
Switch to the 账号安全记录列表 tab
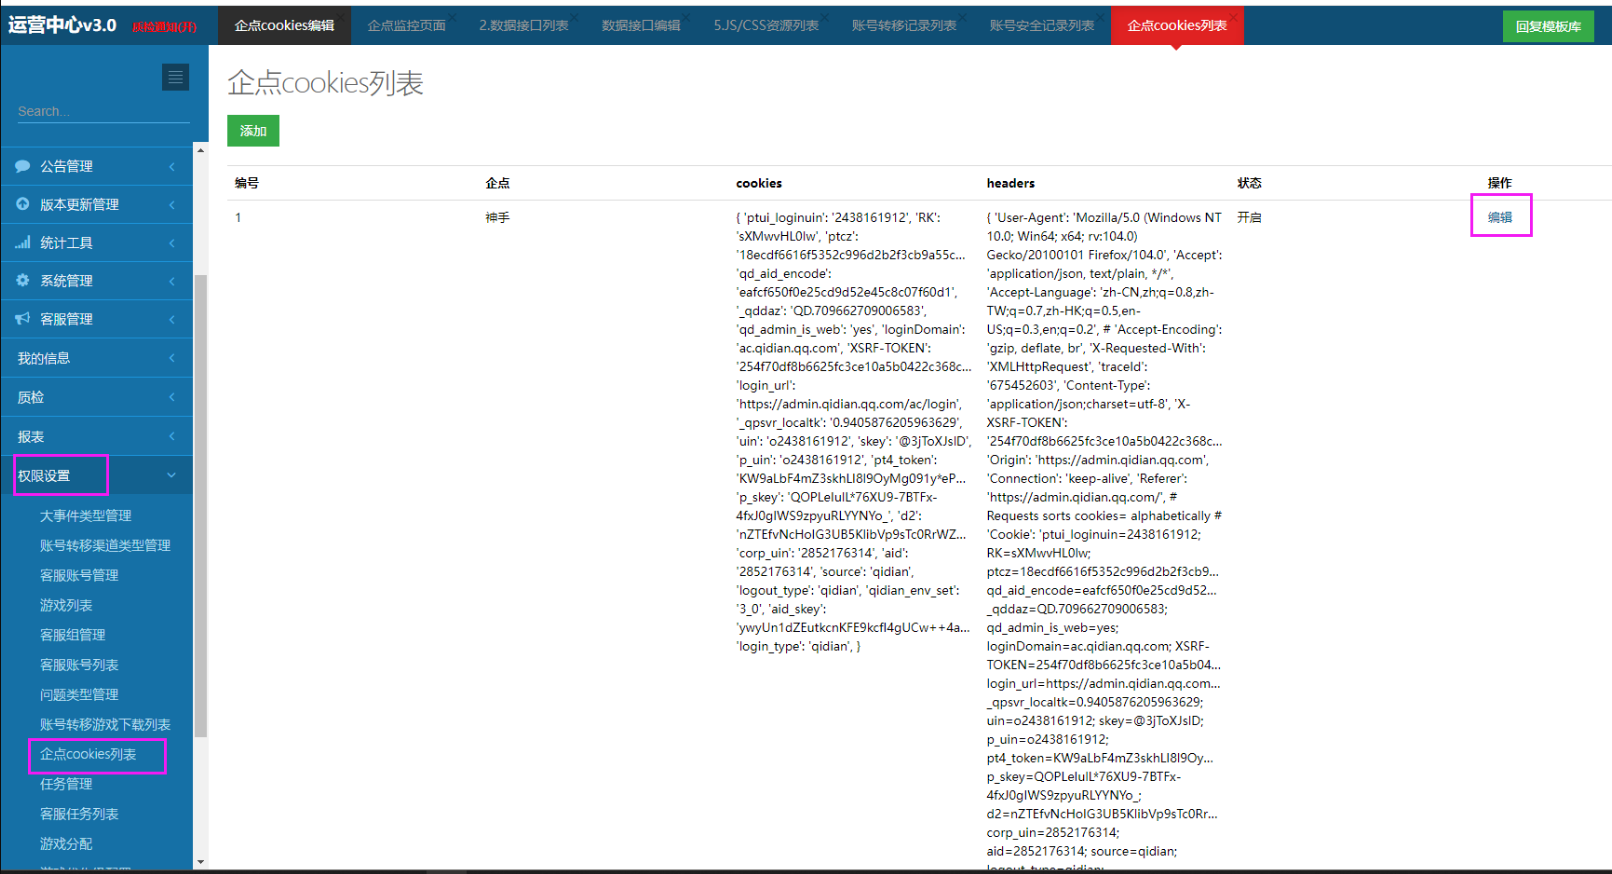1042,25
